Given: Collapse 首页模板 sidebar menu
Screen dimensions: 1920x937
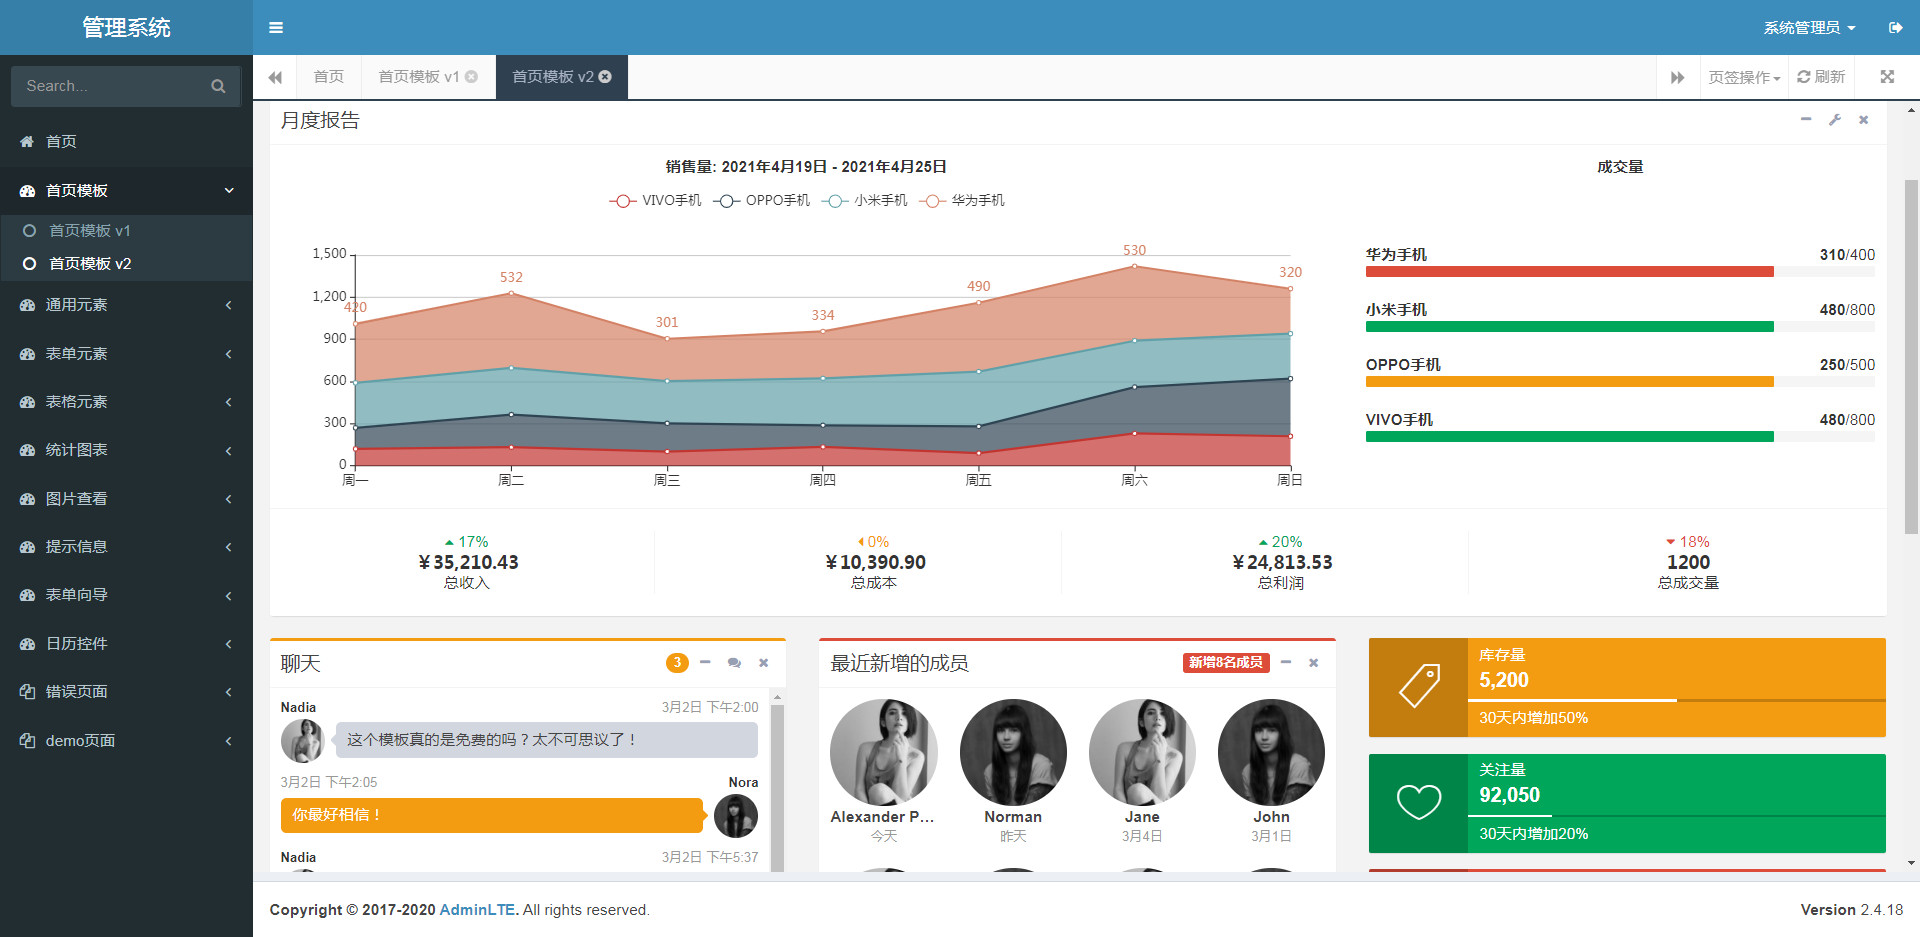Looking at the screenshot, I should 126,191.
